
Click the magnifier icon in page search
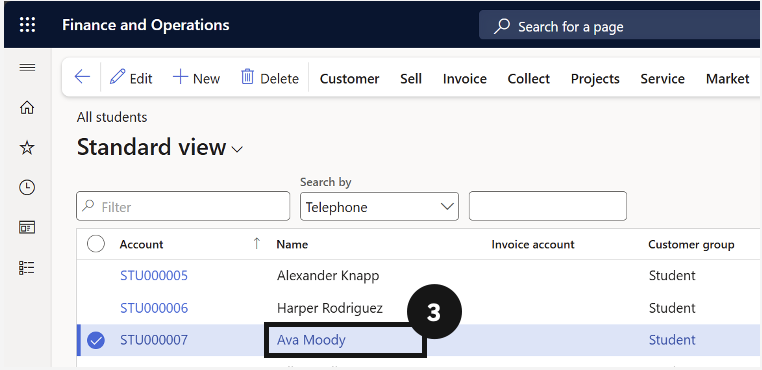[502, 26]
